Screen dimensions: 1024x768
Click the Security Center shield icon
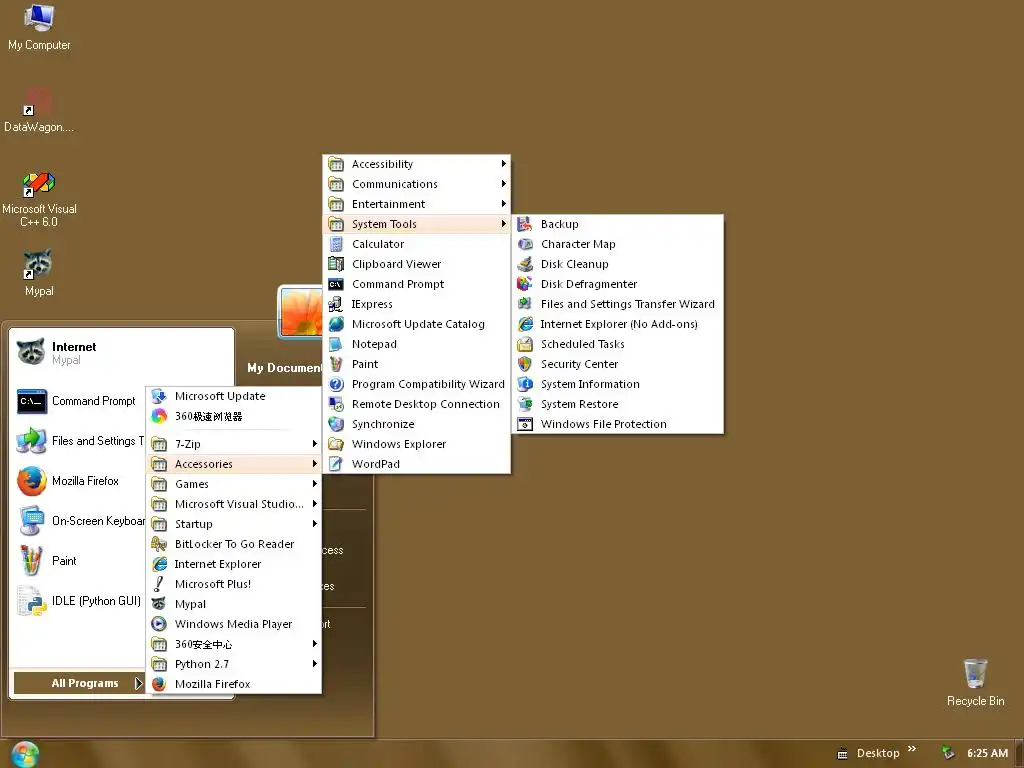point(524,364)
